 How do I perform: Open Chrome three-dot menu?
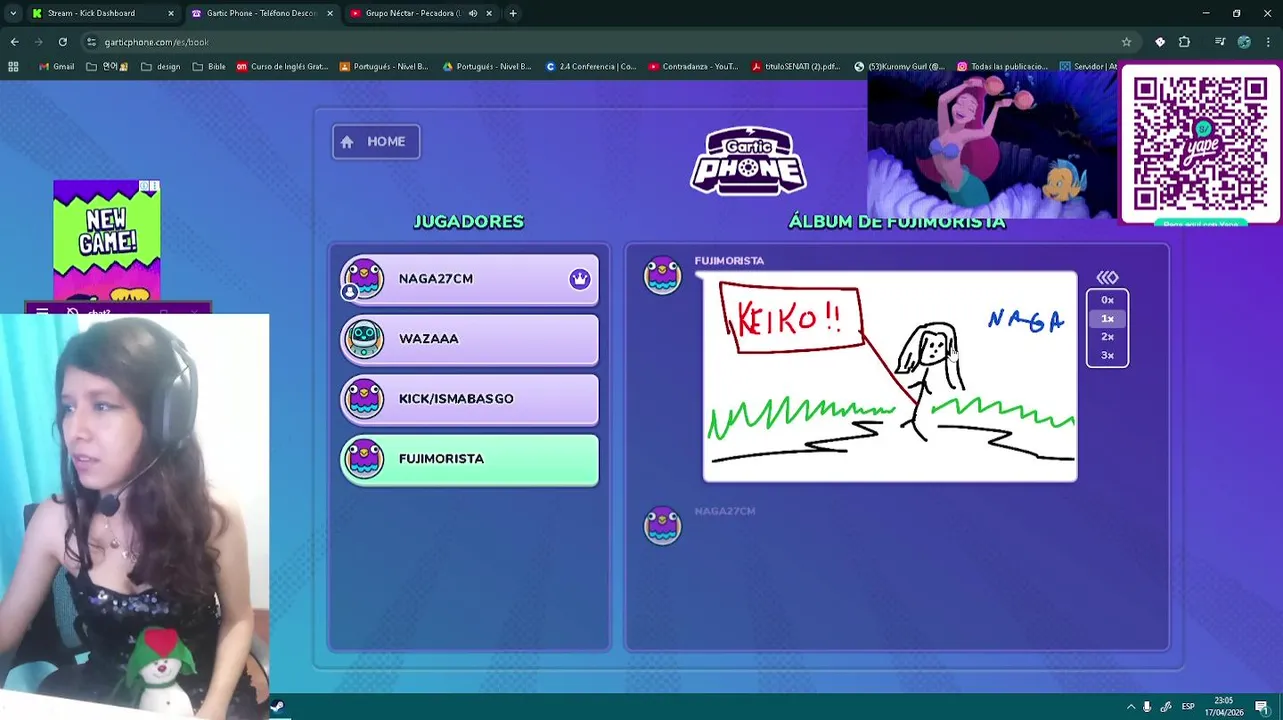coord(1268,42)
